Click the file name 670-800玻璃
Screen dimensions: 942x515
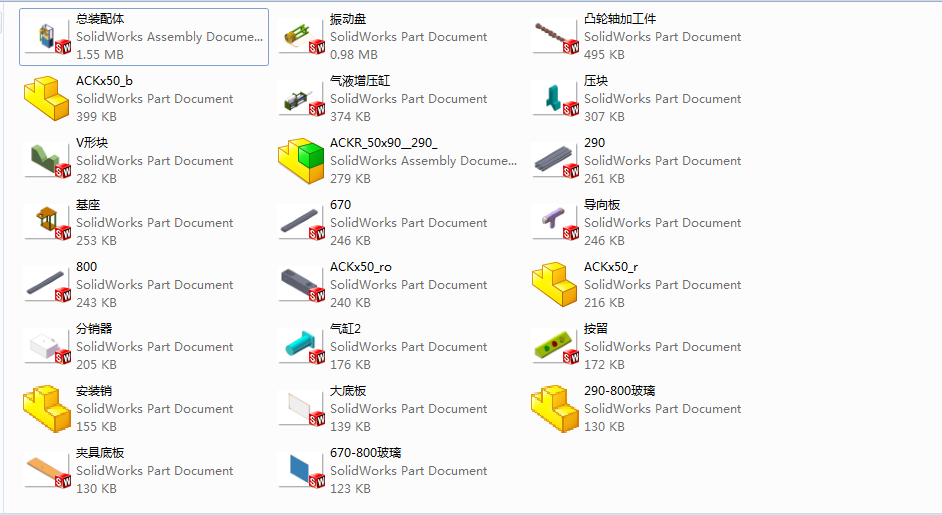coord(365,453)
